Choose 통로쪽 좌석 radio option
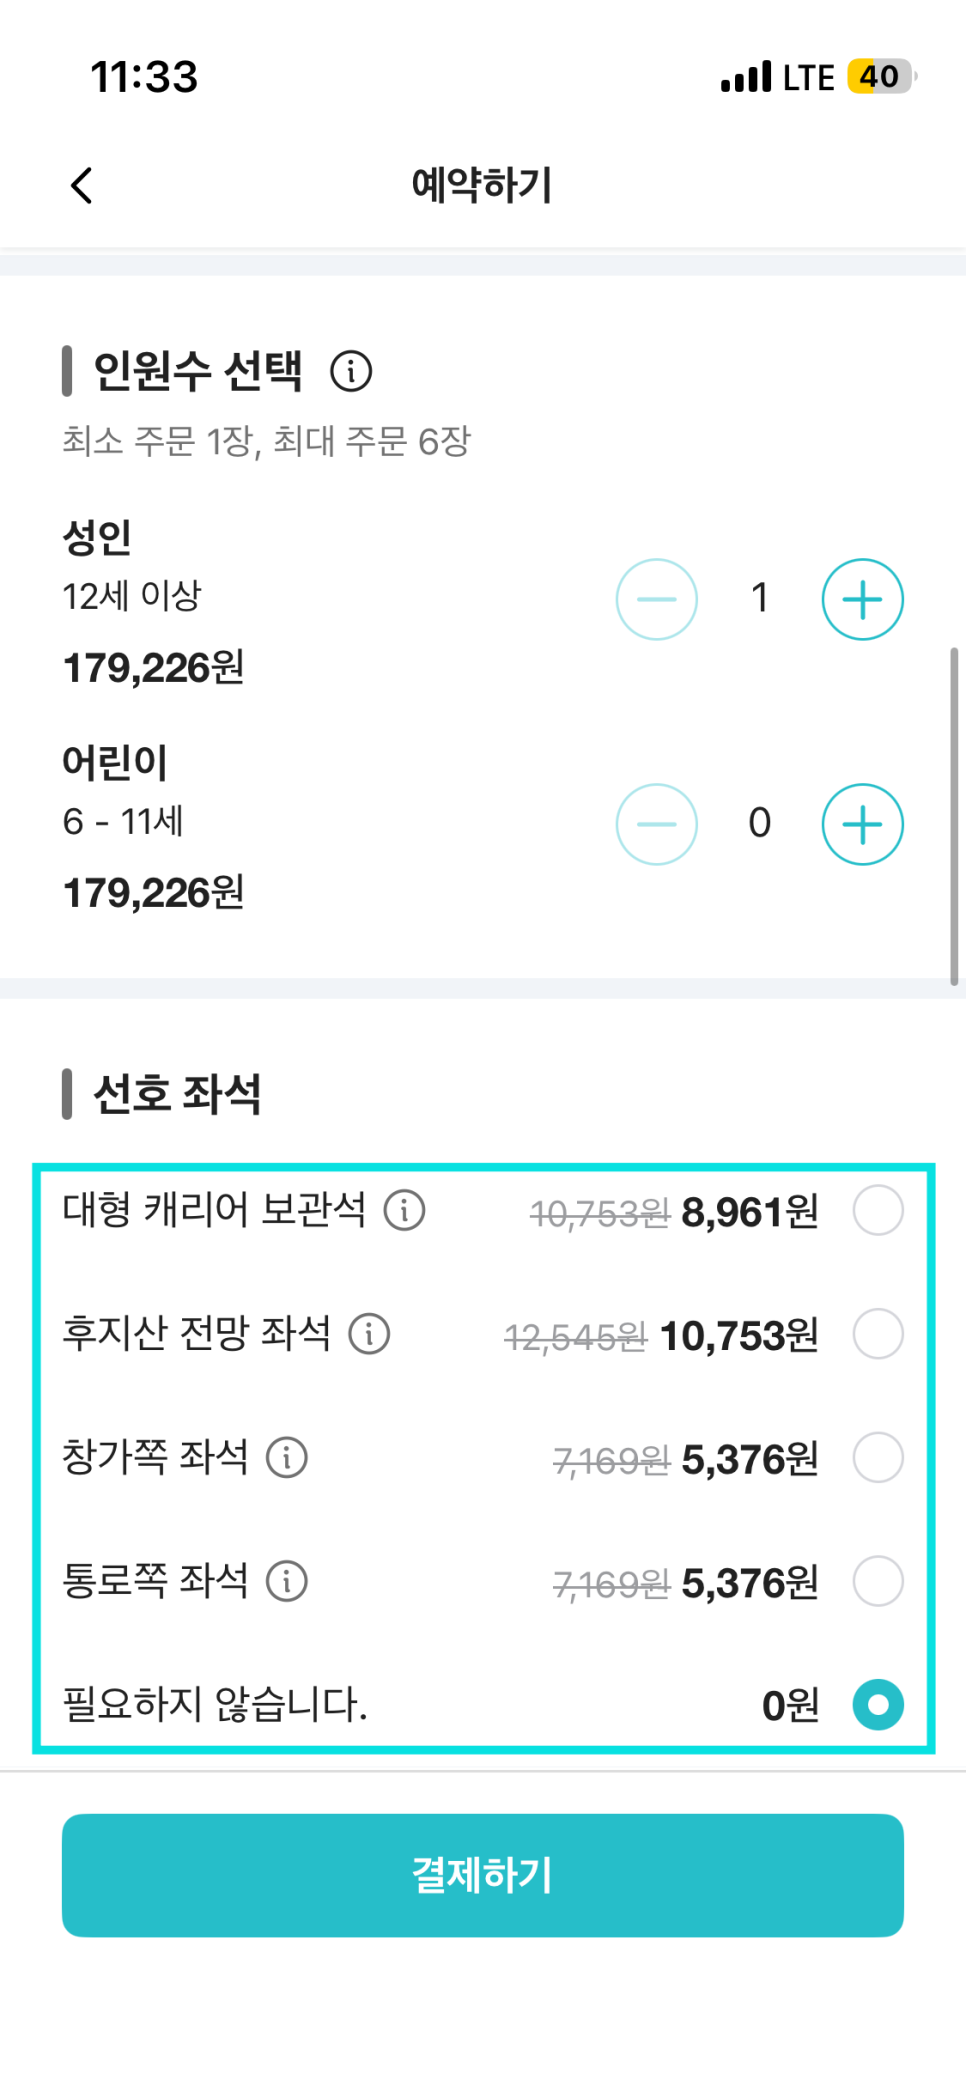The height and width of the screenshot is (2092, 966). coord(878,1581)
